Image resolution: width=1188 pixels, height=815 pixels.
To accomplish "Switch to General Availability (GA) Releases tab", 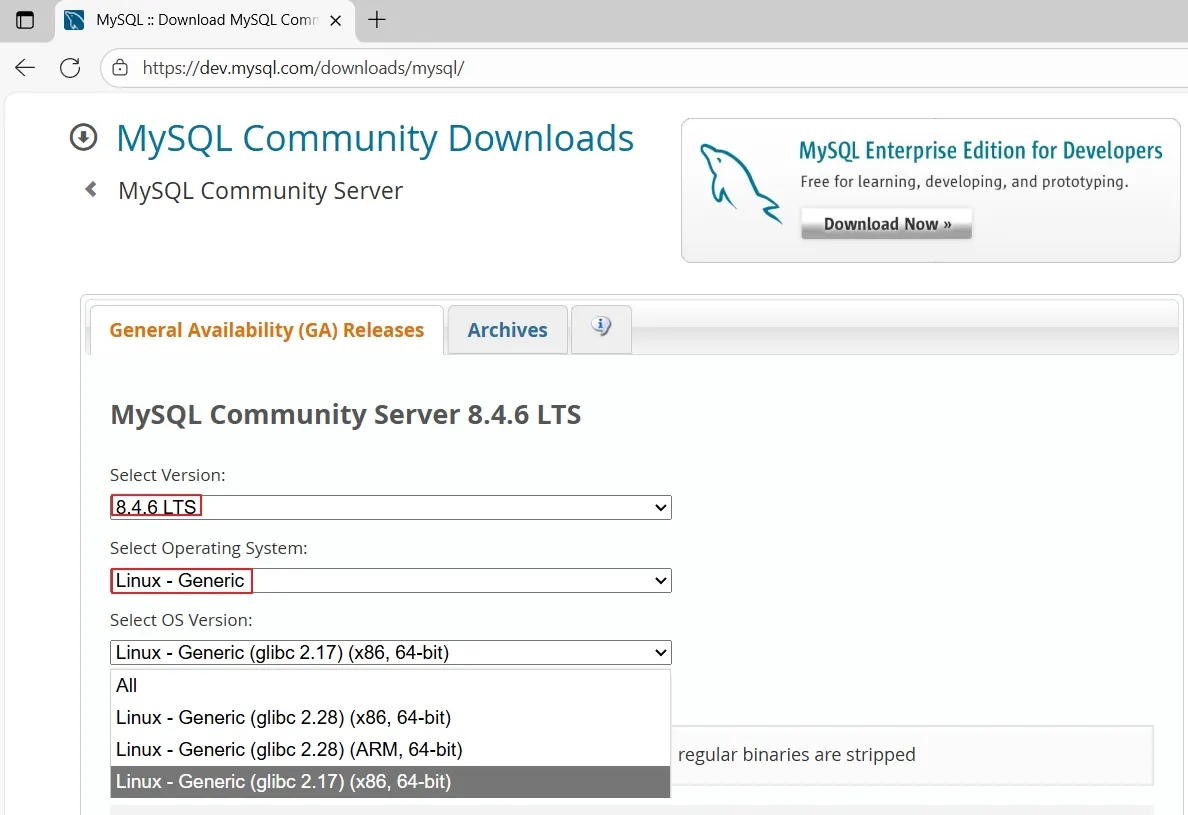I will [x=267, y=330].
